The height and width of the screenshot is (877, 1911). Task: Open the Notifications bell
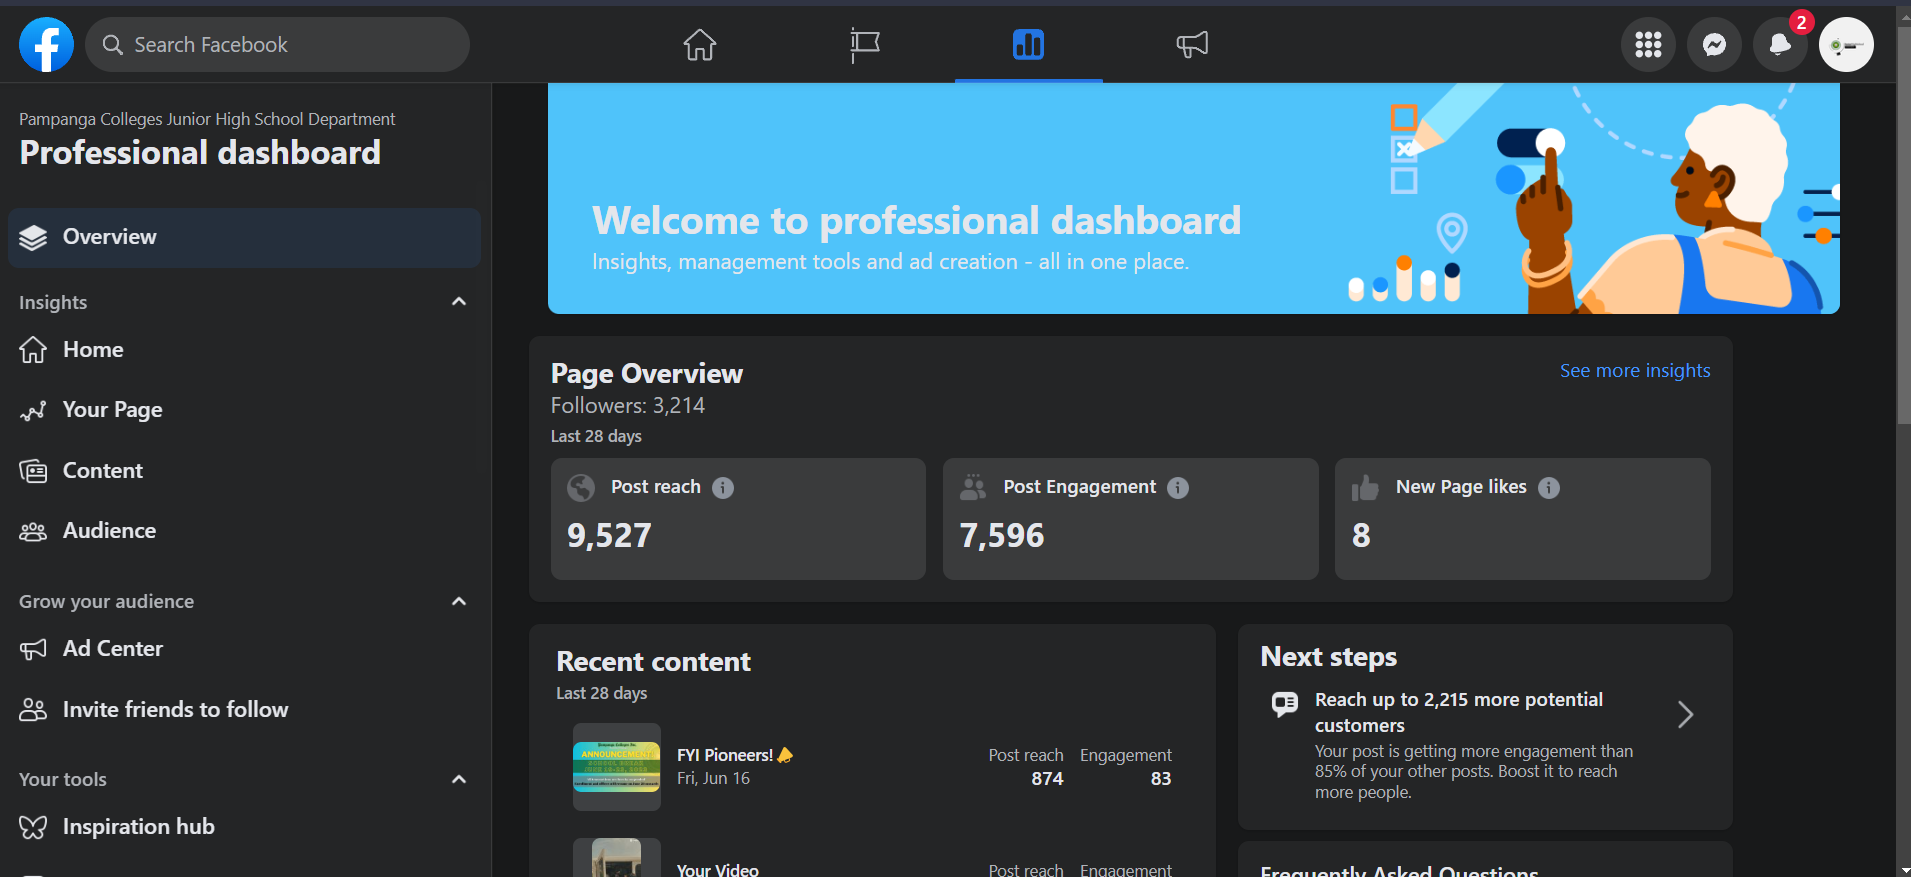1780,45
